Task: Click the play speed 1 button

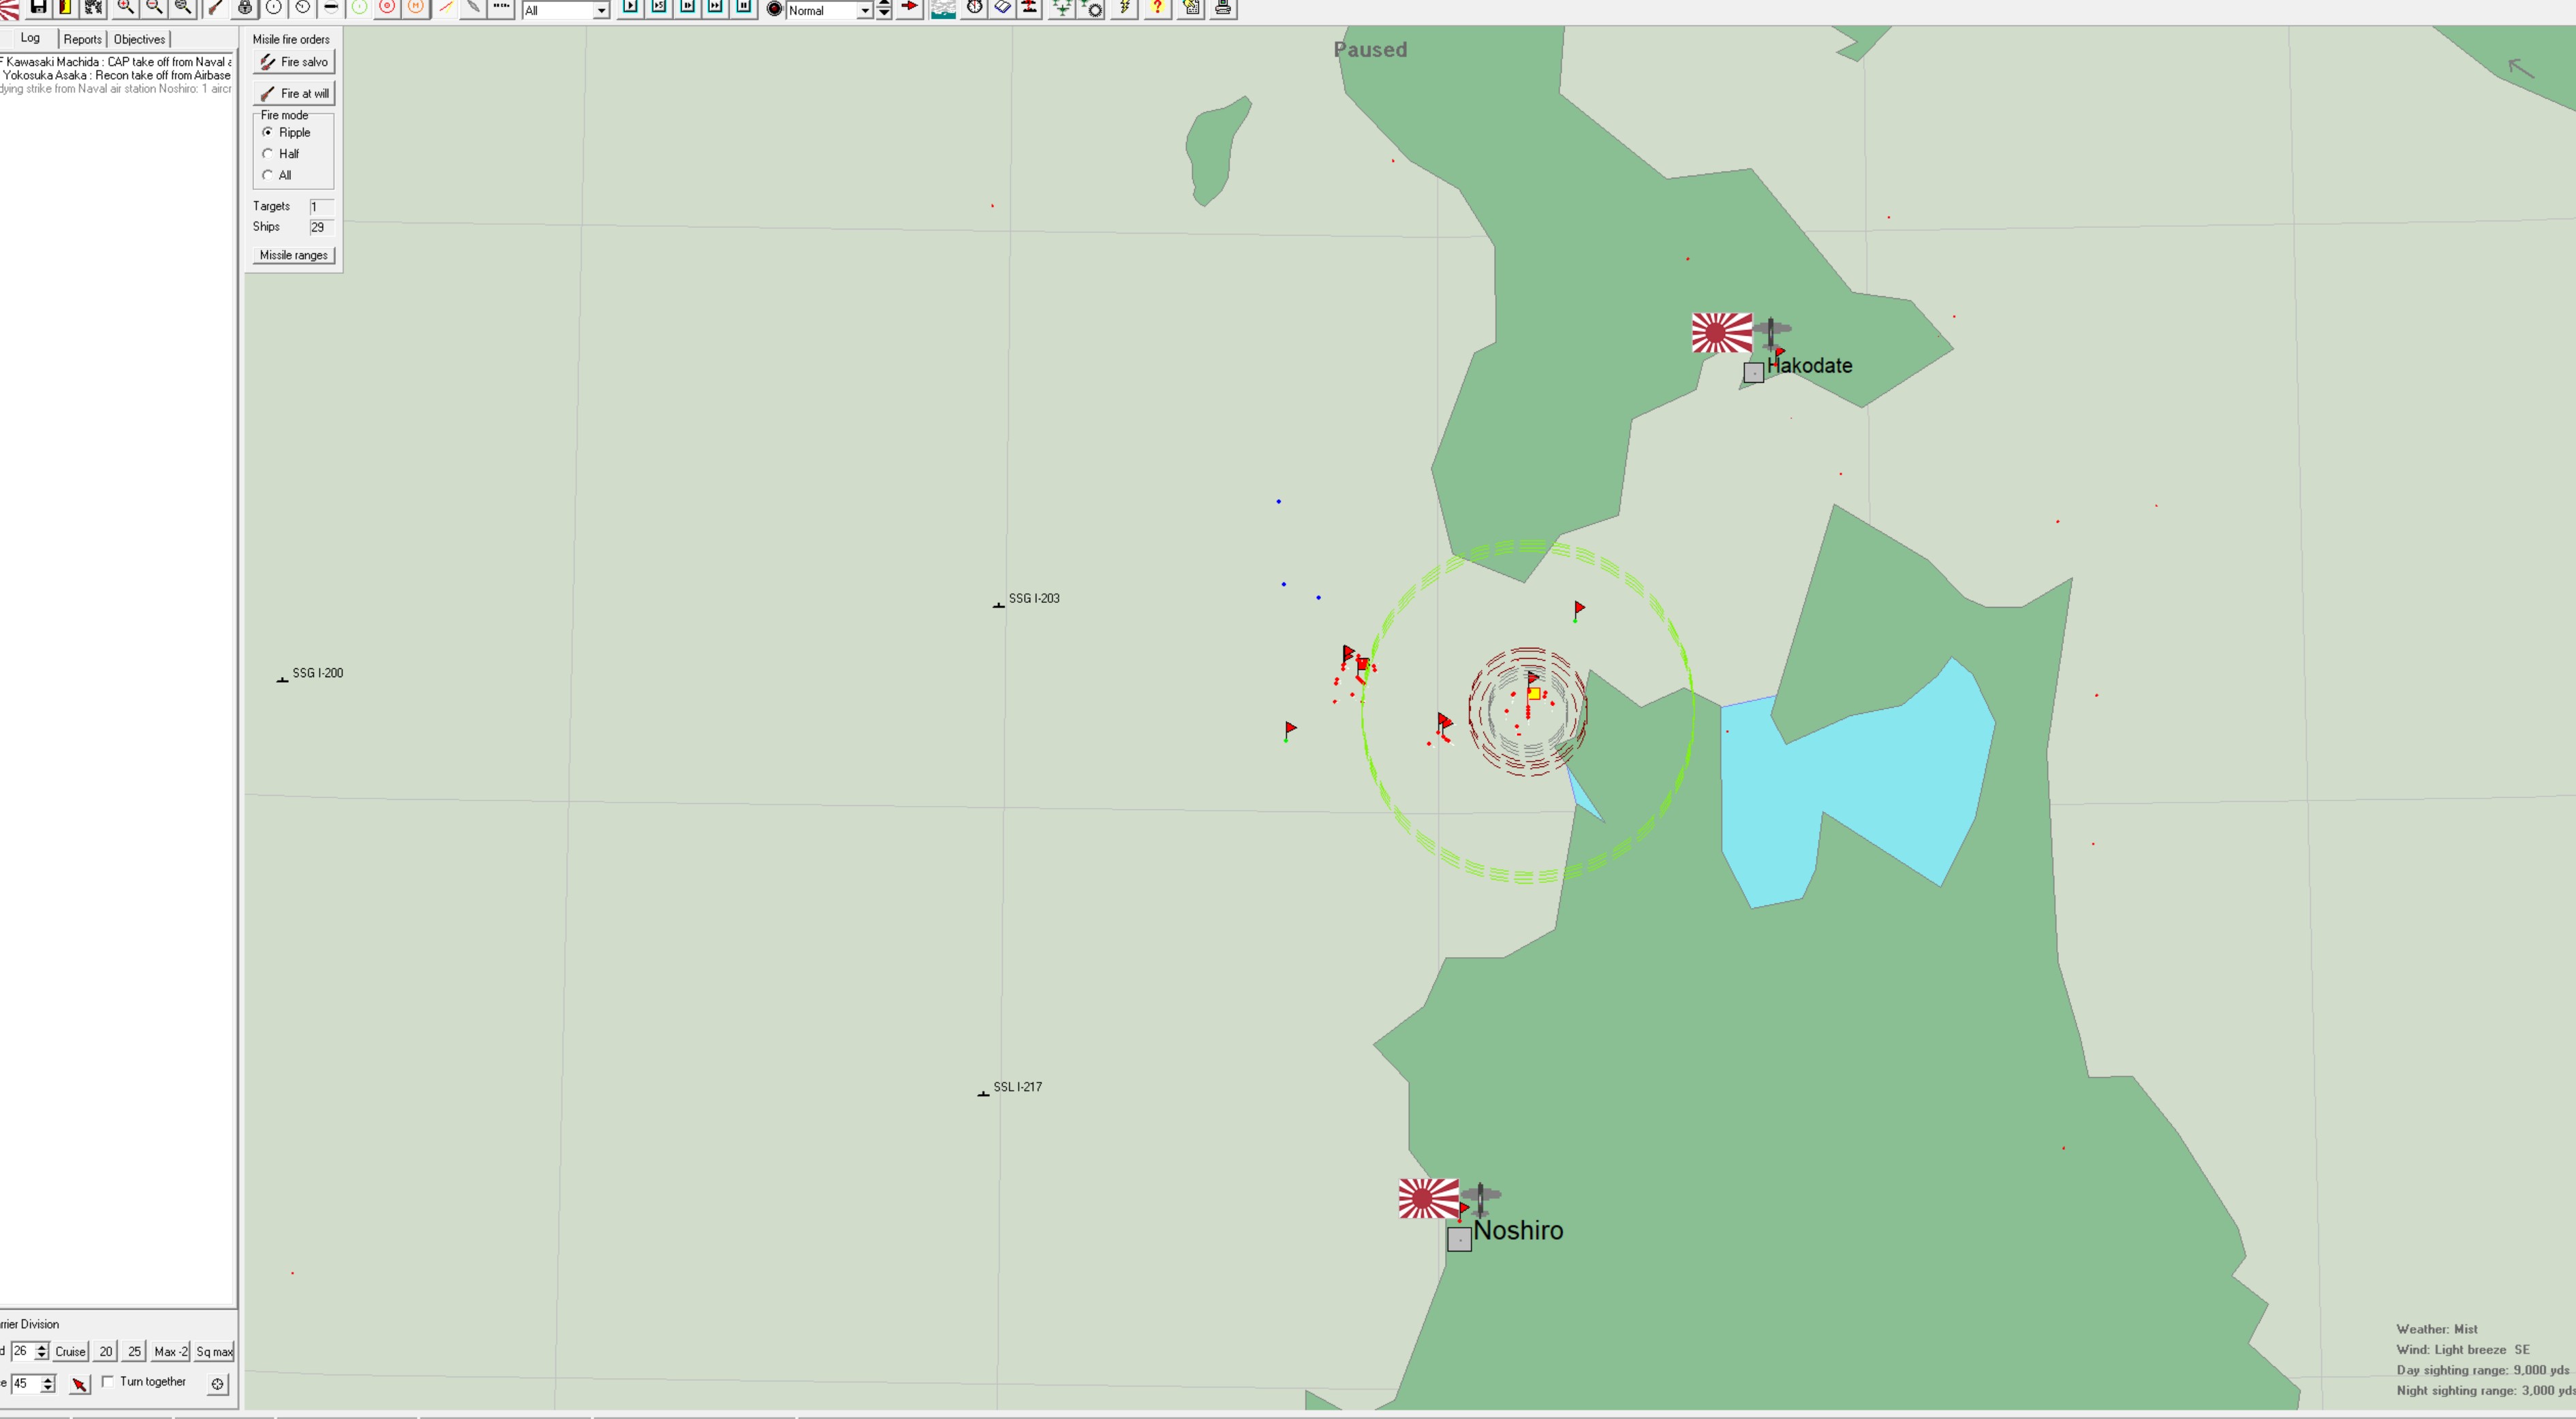Action: click(631, 8)
